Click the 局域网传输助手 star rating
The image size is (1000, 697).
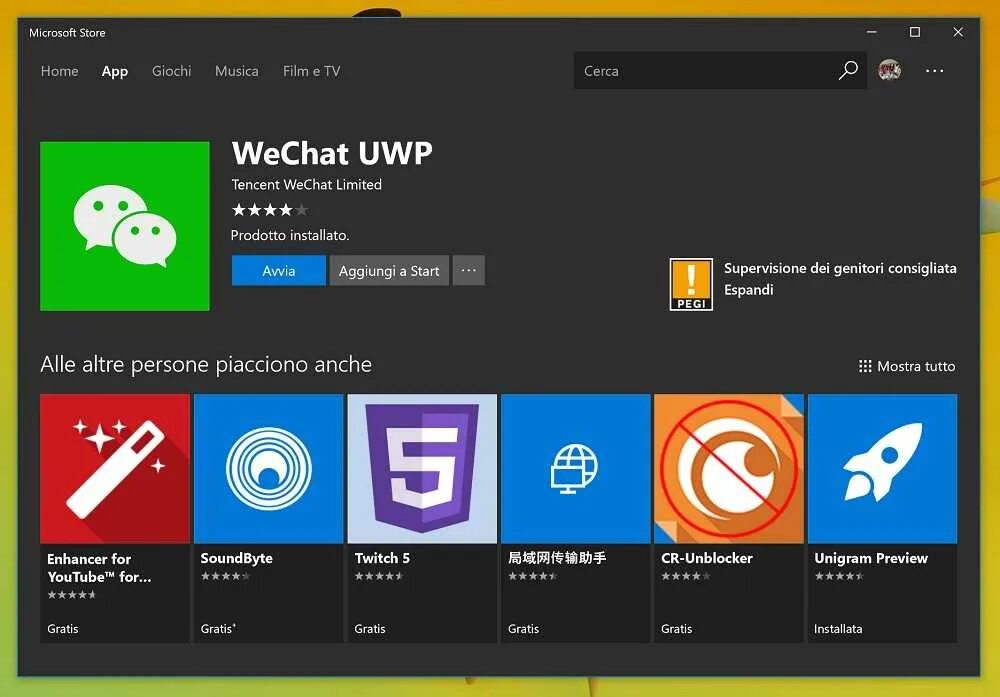(533, 576)
